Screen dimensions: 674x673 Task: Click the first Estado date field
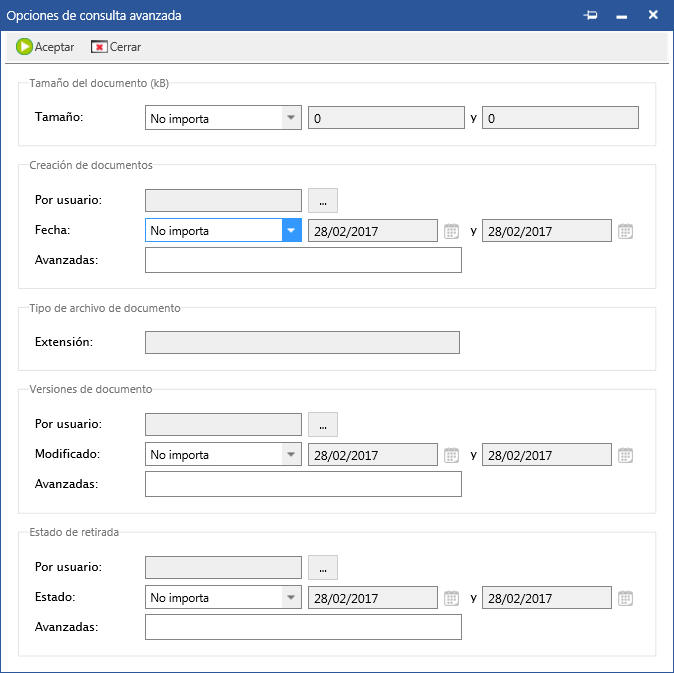tap(373, 598)
